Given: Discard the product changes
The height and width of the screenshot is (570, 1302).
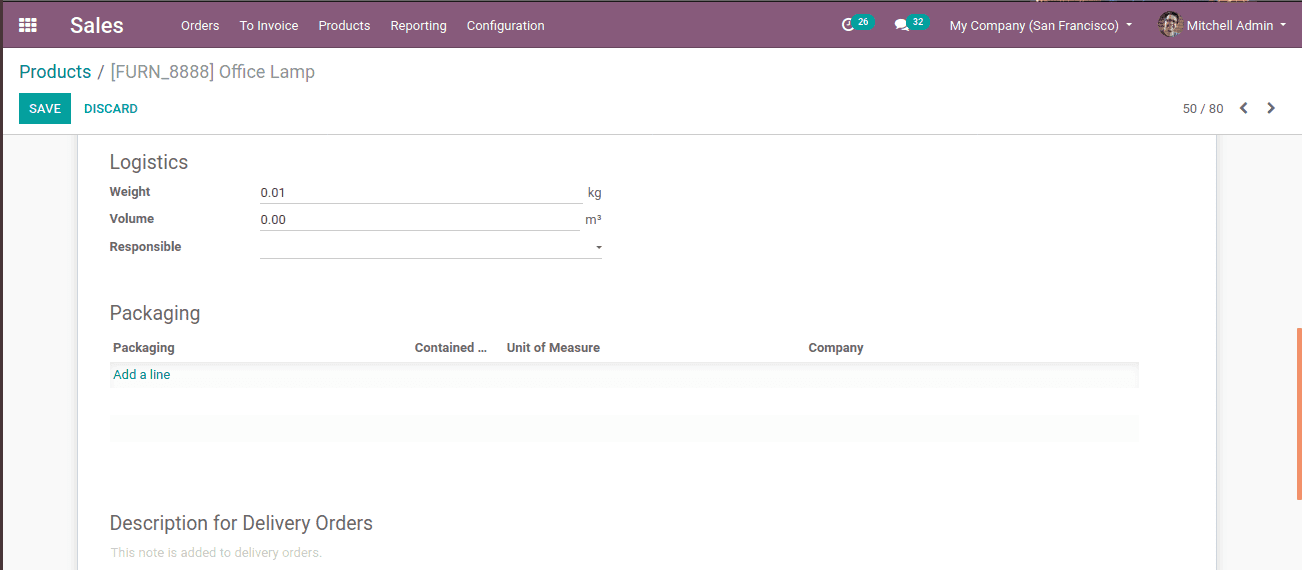Looking at the screenshot, I should tap(111, 108).
